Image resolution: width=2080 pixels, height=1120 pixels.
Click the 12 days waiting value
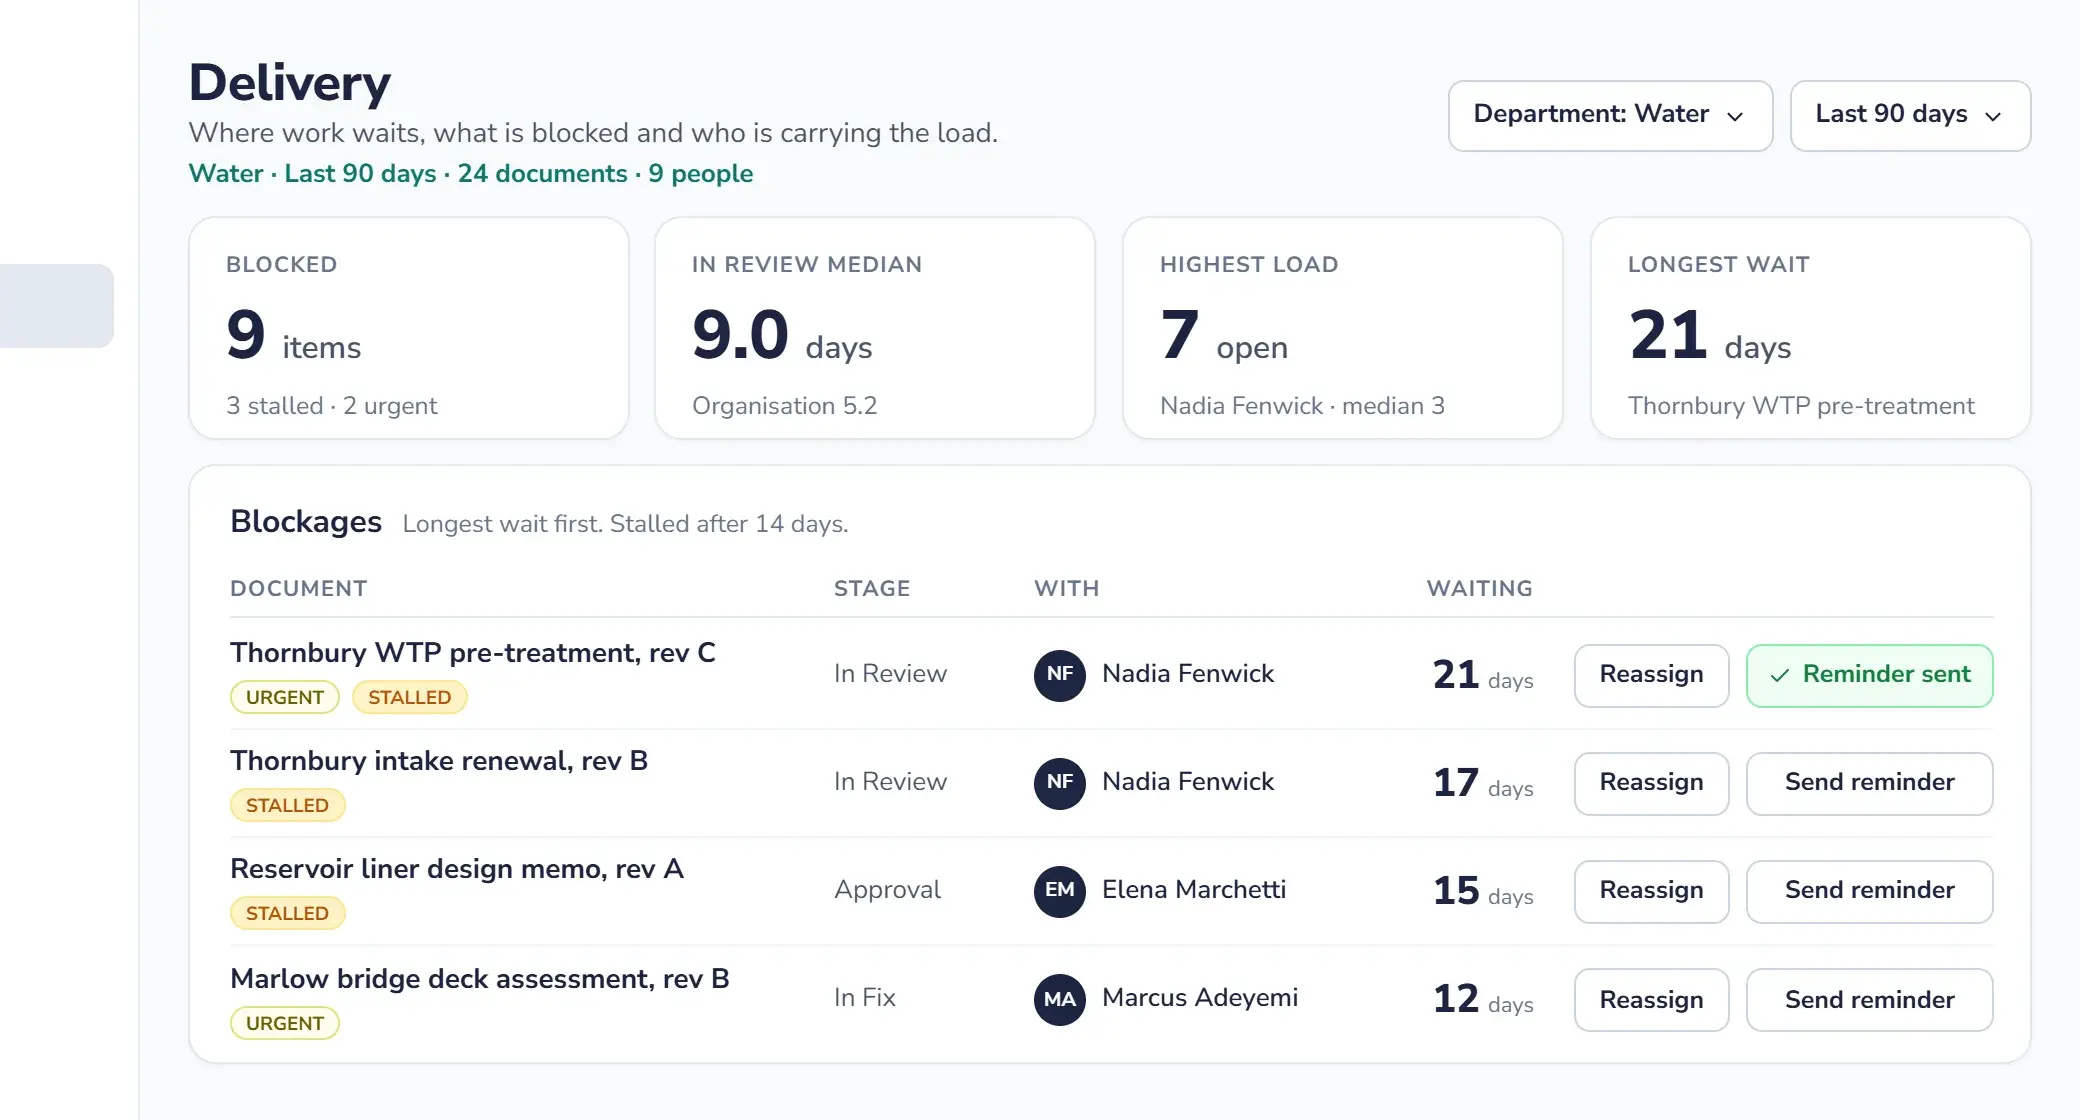[1483, 999]
